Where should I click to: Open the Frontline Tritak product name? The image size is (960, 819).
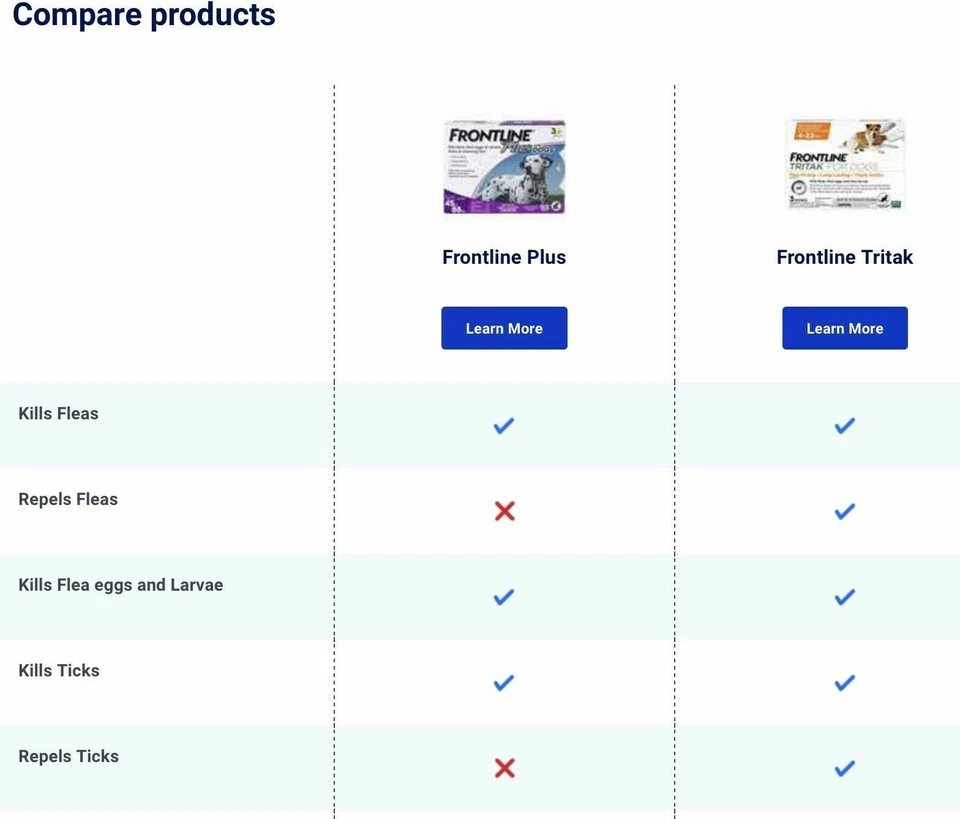(844, 257)
